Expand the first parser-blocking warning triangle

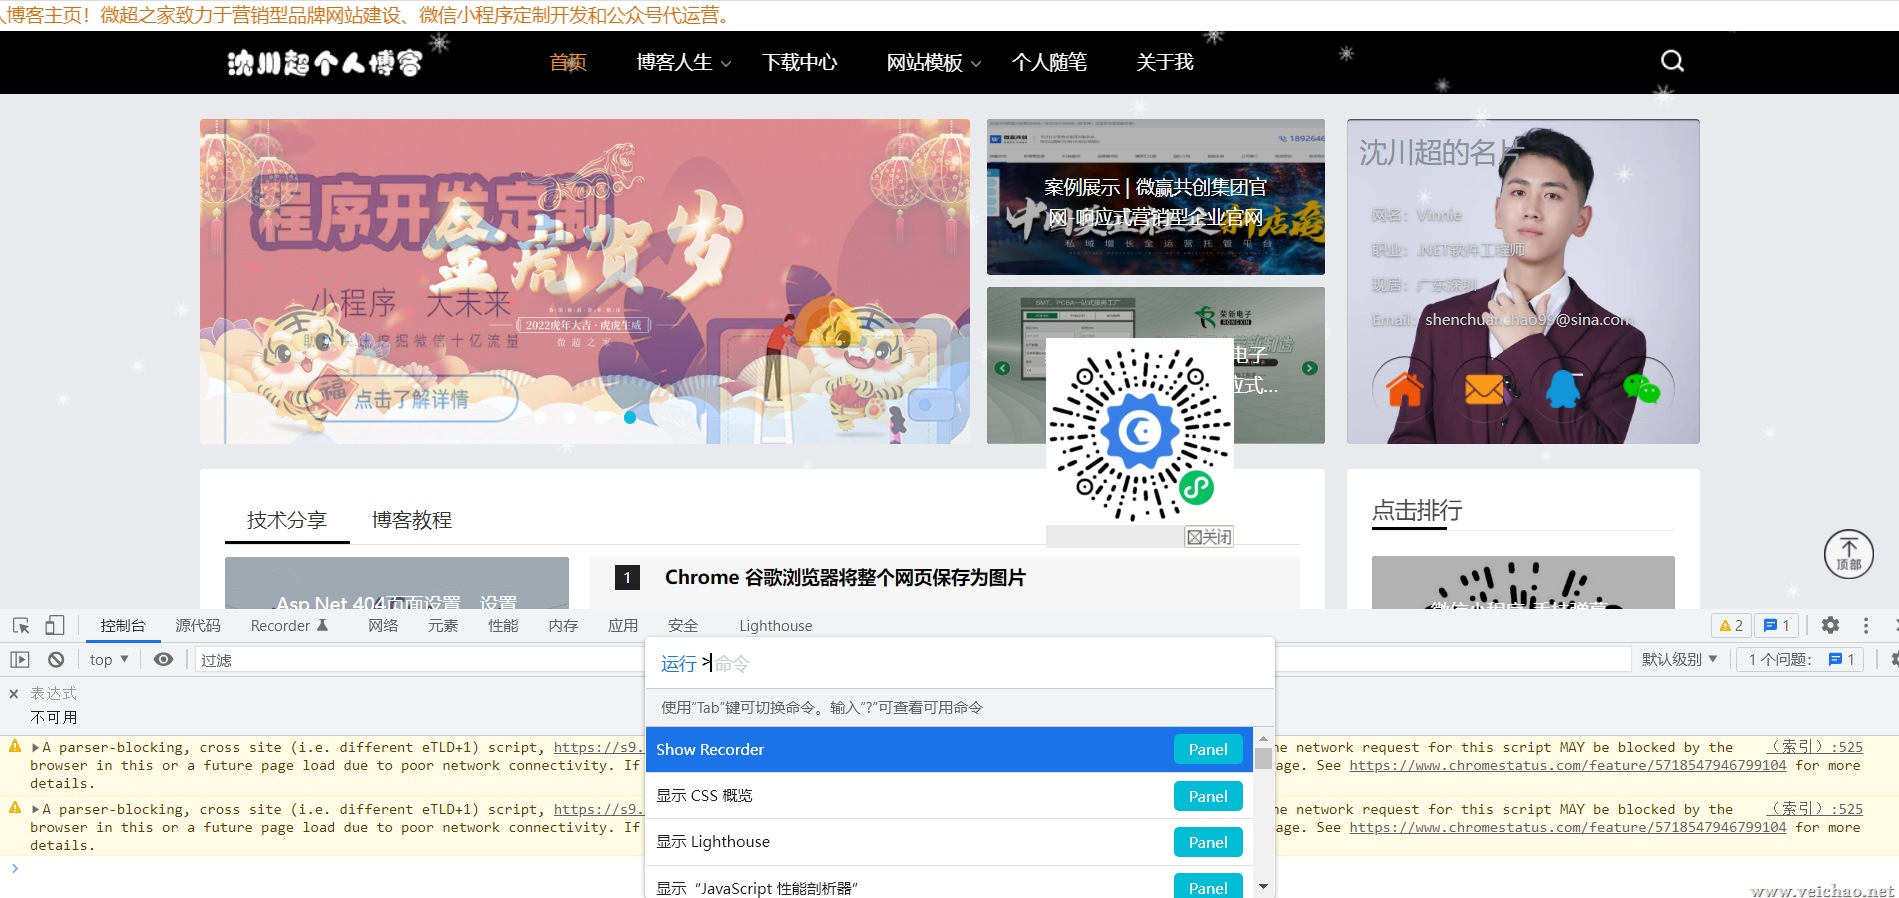tap(36, 747)
